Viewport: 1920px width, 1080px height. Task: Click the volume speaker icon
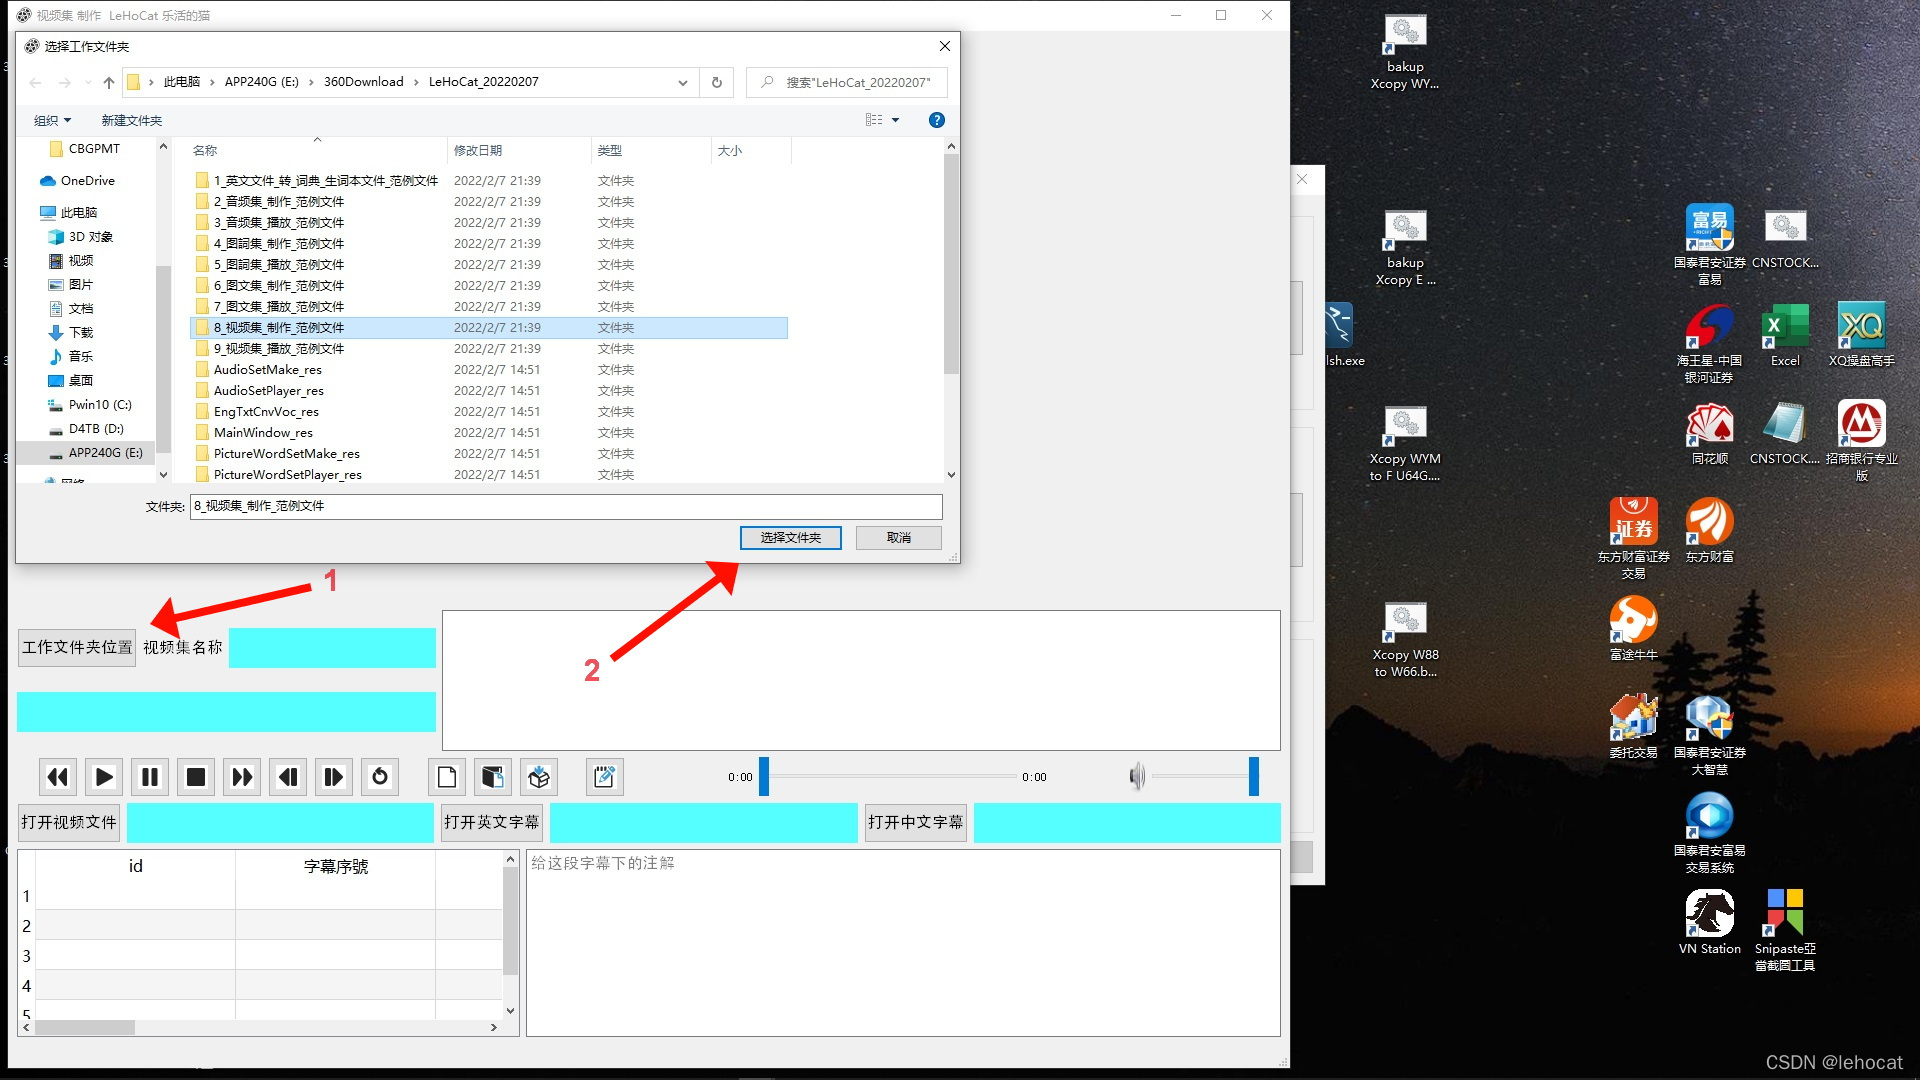point(1137,777)
